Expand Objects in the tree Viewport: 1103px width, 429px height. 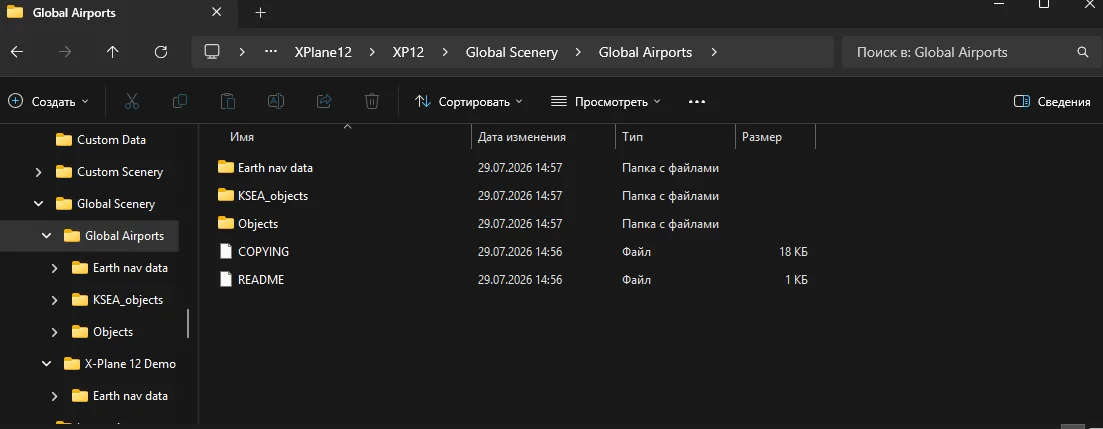(x=55, y=332)
